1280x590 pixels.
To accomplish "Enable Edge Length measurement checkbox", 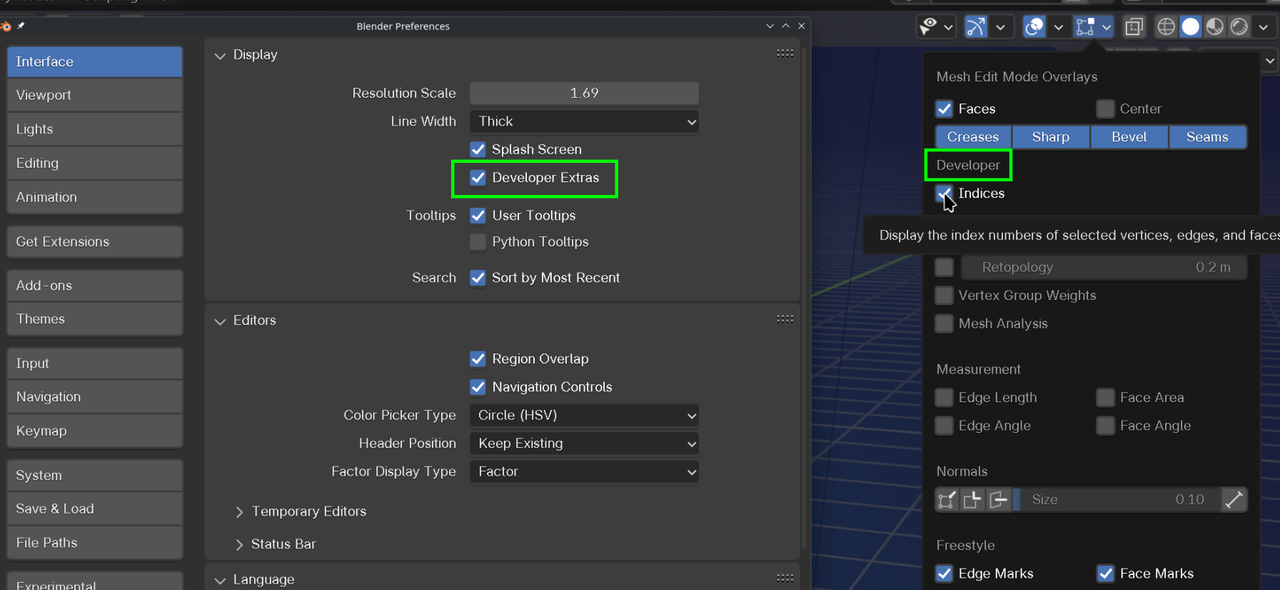I will [944, 397].
